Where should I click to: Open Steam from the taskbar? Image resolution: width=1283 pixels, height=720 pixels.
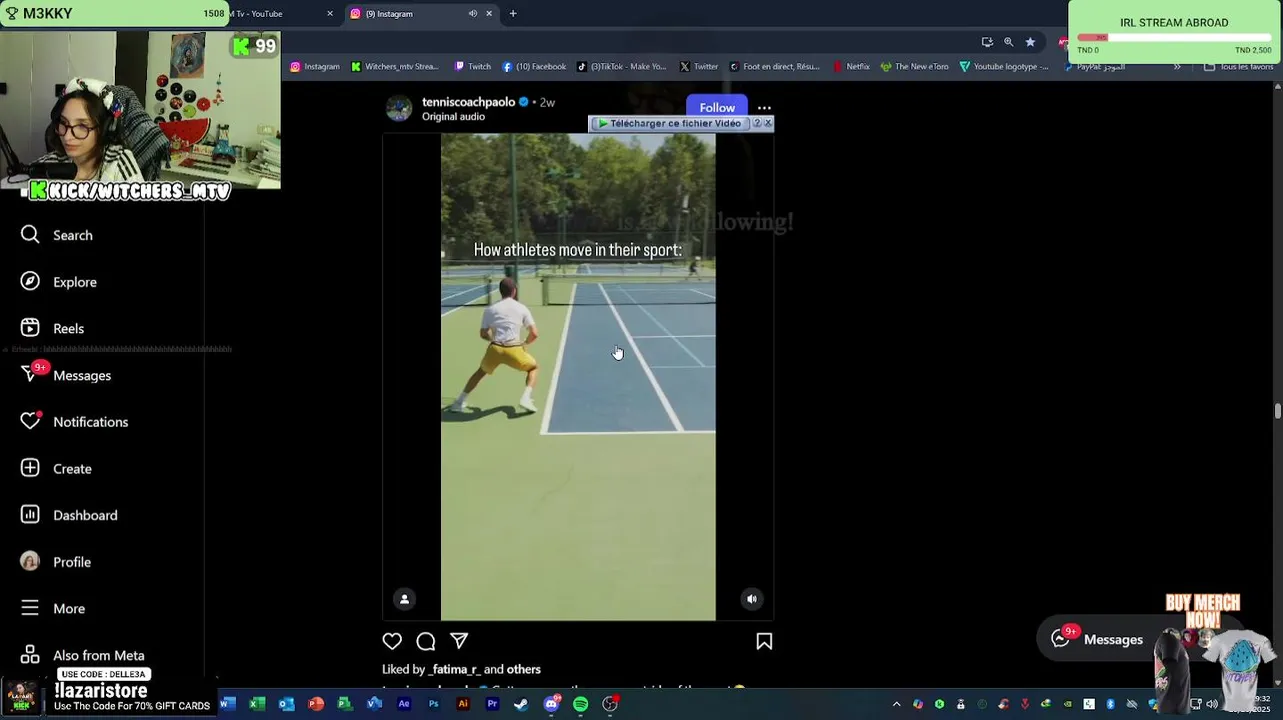(x=521, y=704)
